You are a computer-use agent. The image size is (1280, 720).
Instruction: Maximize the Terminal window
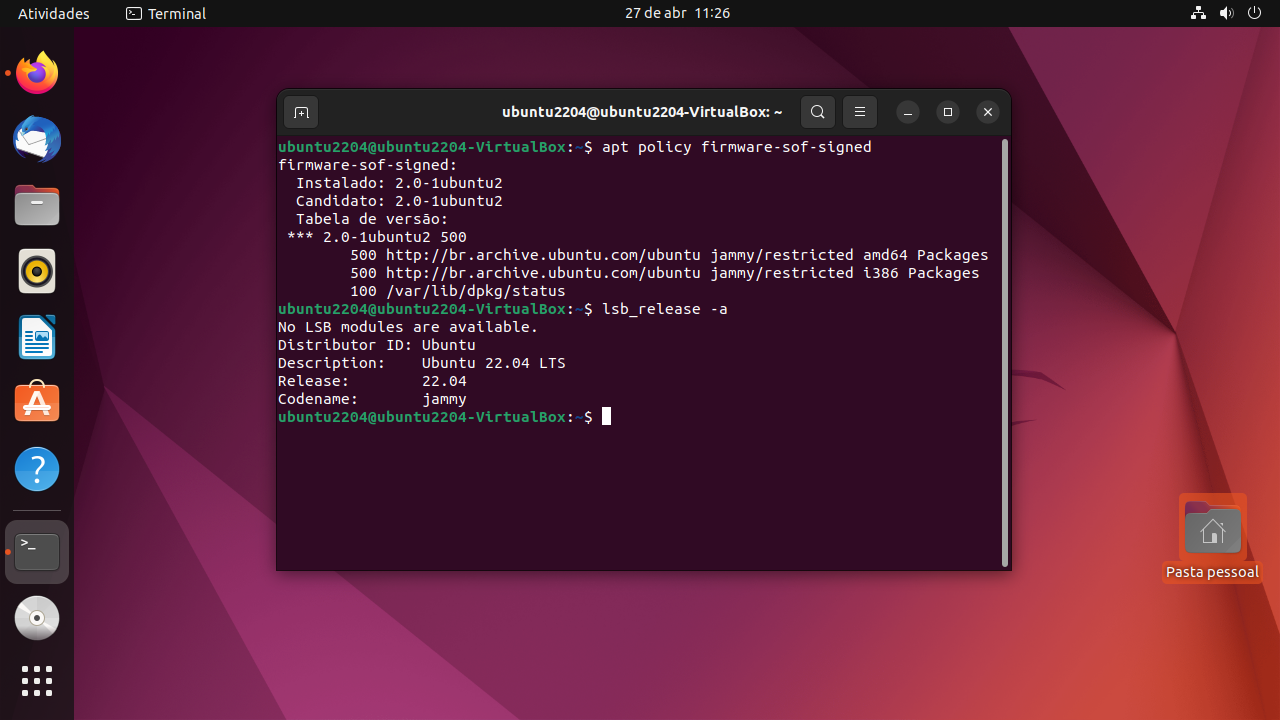tap(948, 112)
